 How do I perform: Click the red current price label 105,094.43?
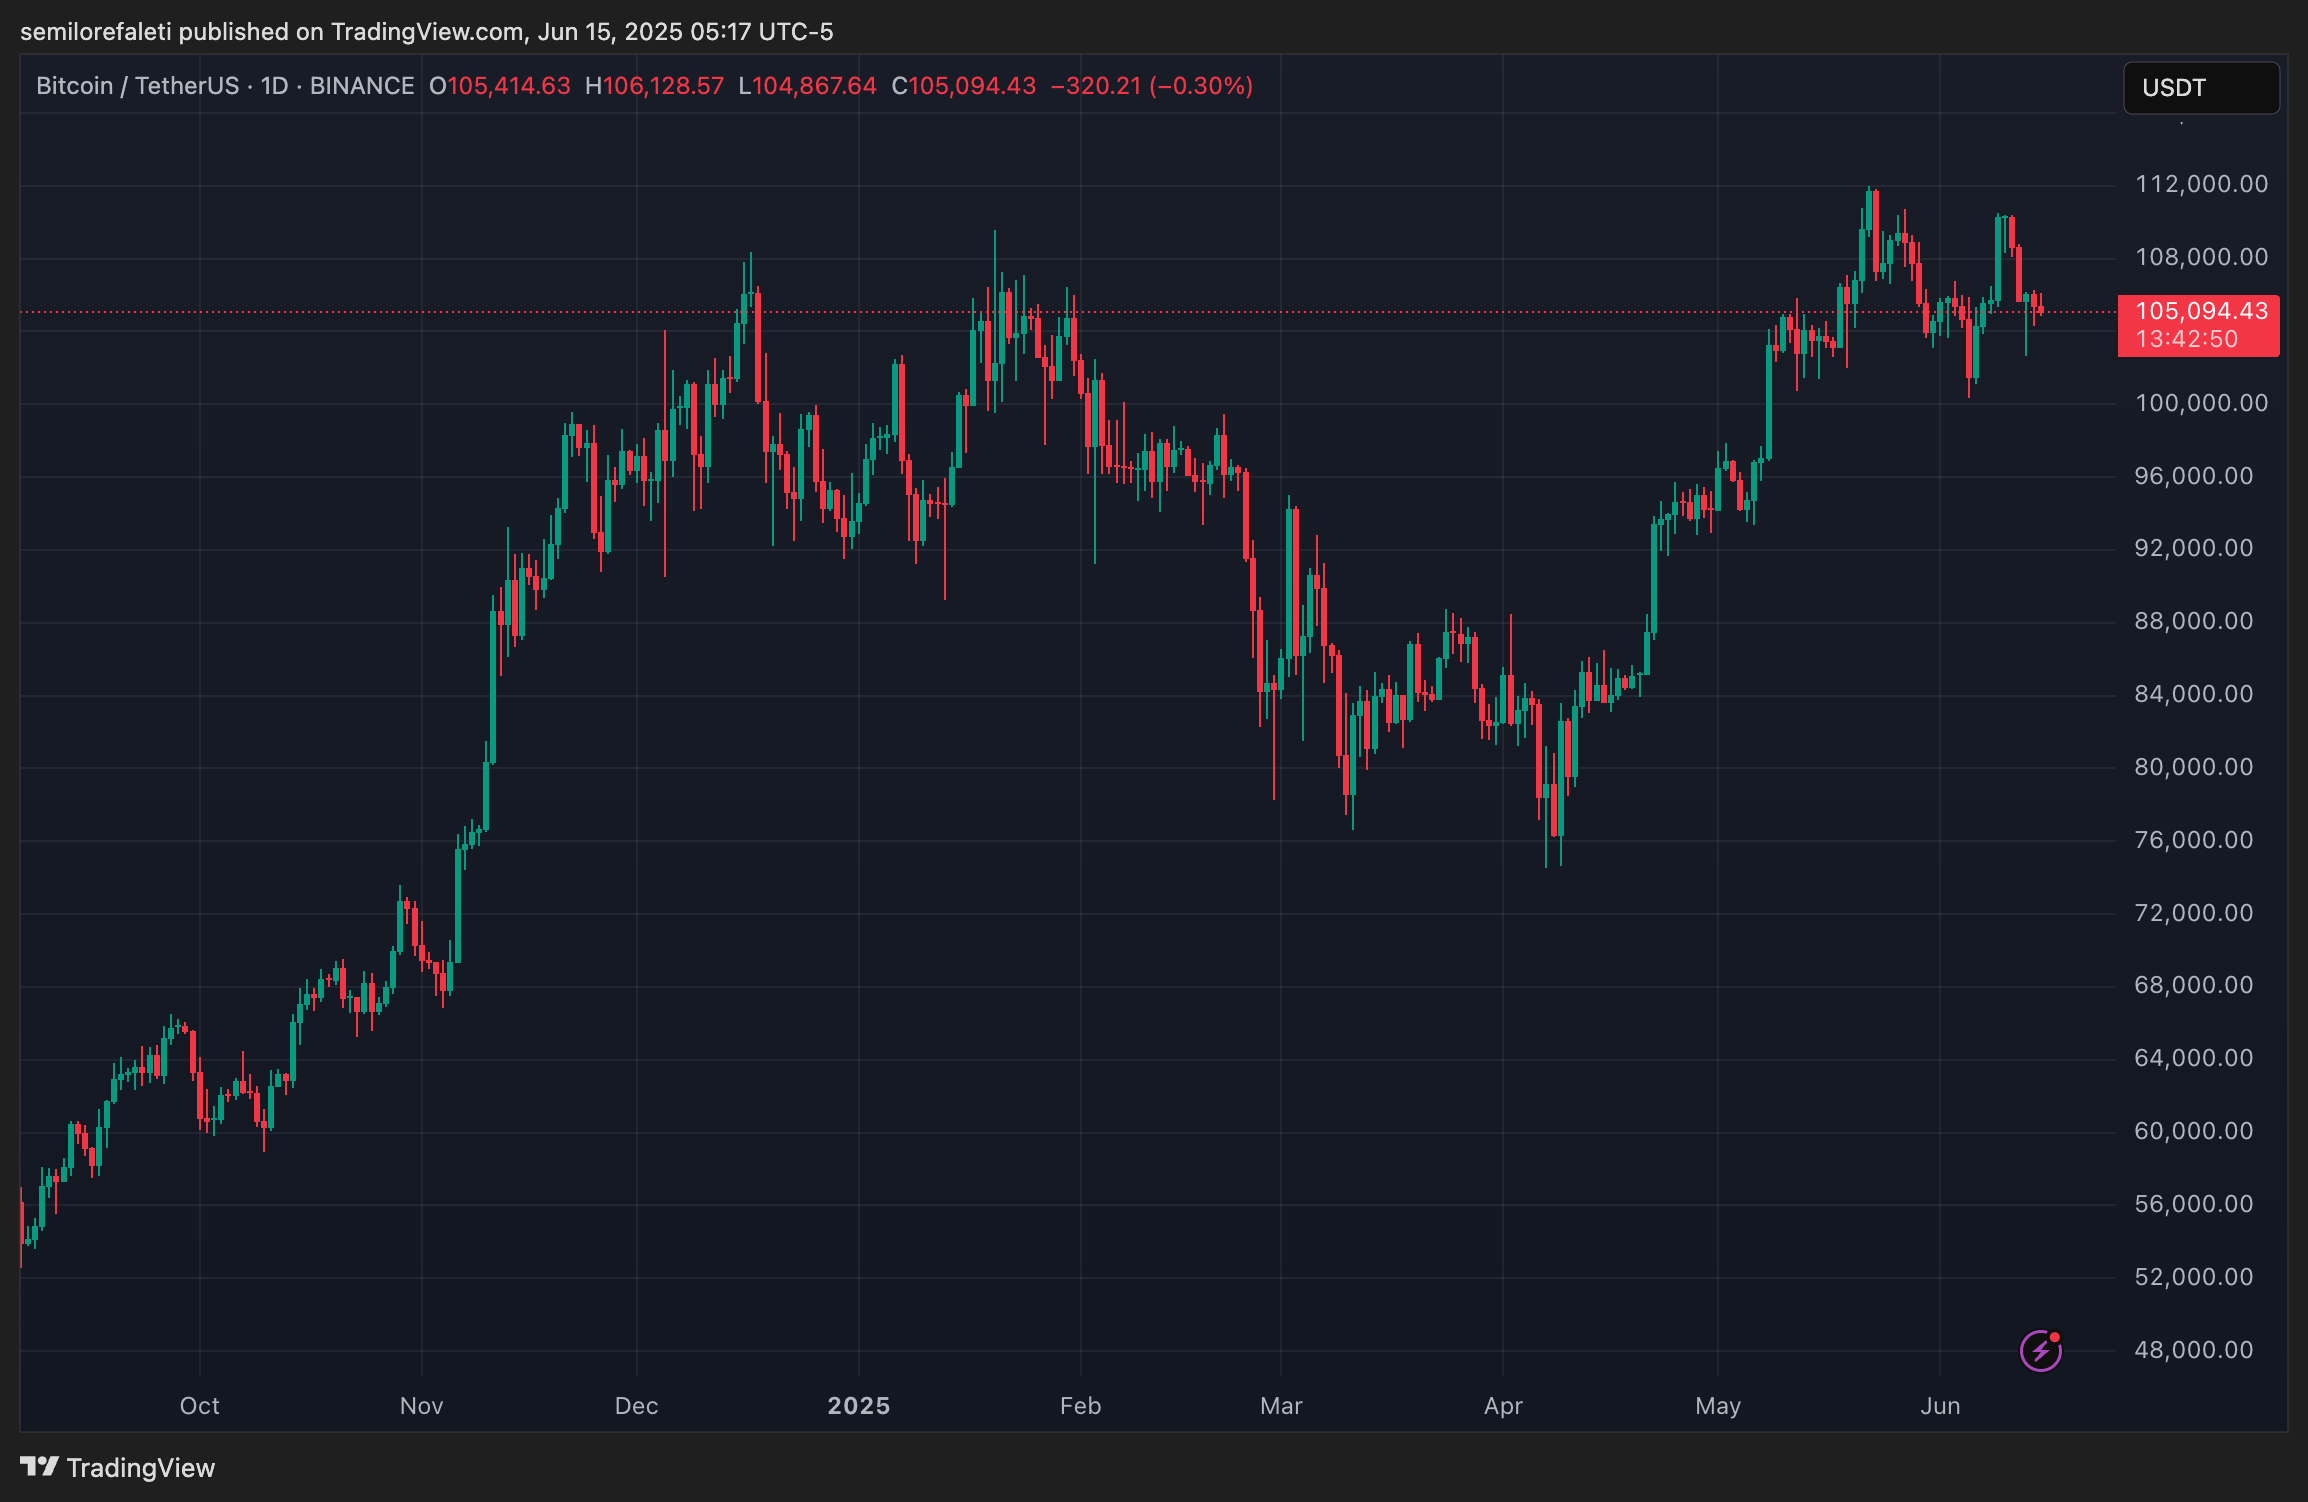pos(2201,311)
